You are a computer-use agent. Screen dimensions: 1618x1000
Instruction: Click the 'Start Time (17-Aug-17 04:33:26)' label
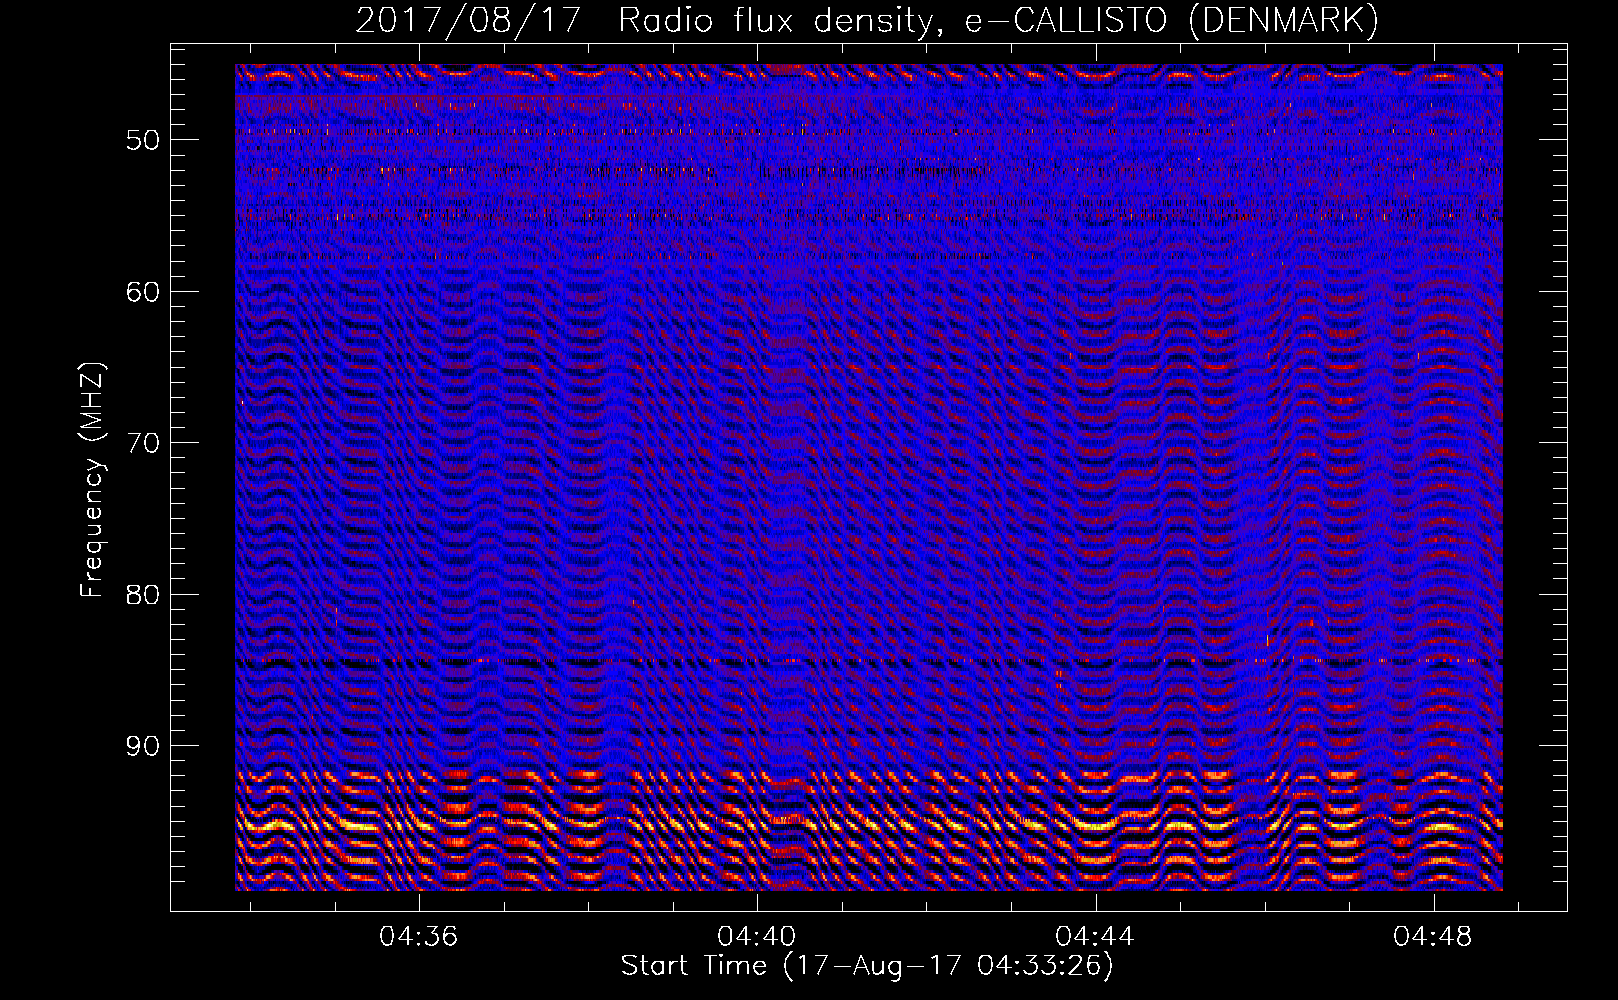point(867,966)
